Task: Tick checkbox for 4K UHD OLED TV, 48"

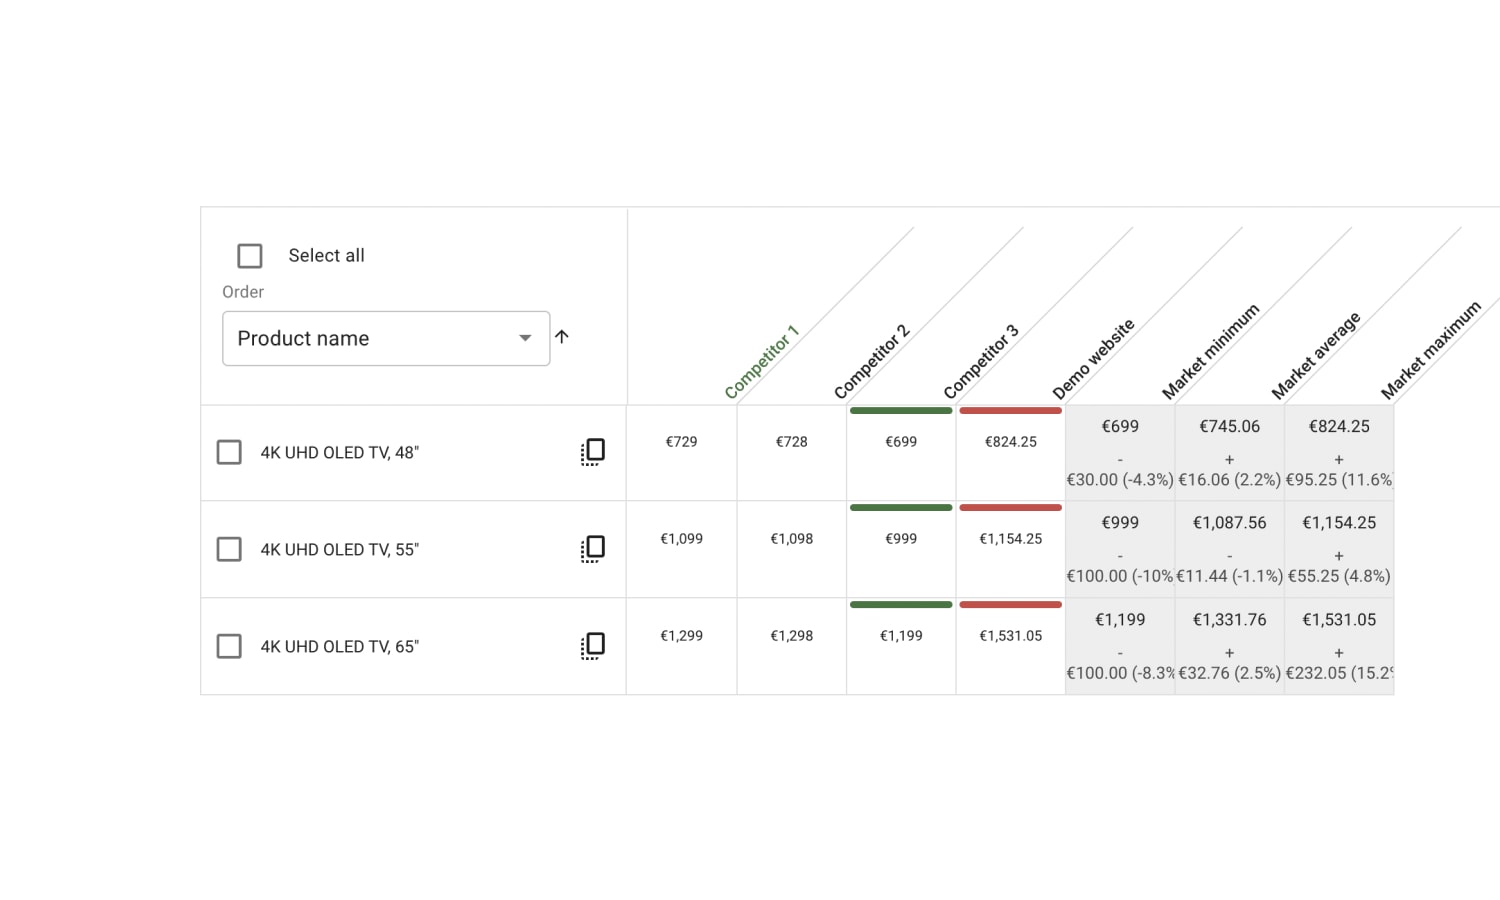Action: (229, 452)
